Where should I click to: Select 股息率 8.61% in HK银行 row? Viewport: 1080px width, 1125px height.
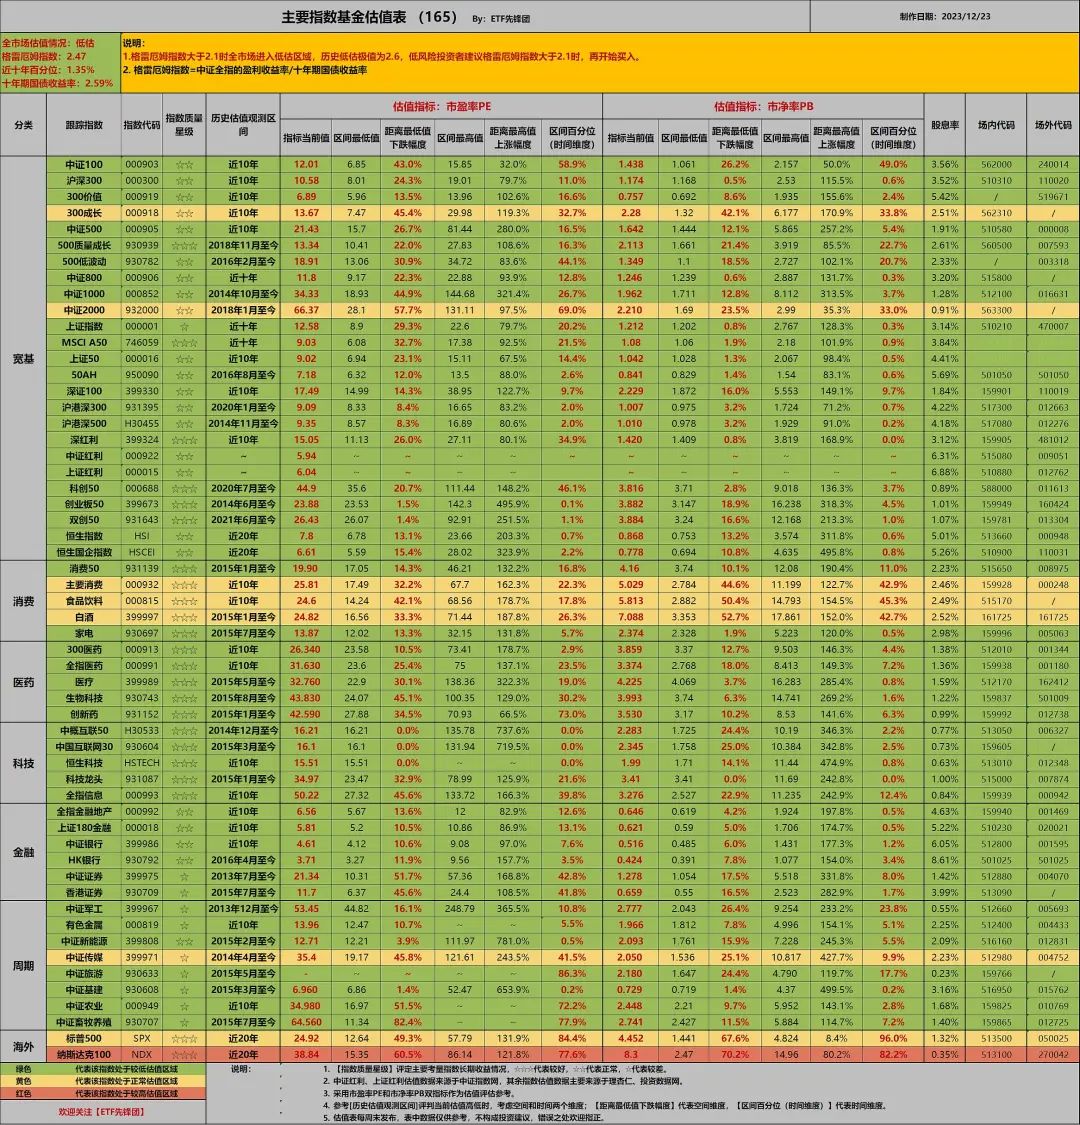point(944,860)
